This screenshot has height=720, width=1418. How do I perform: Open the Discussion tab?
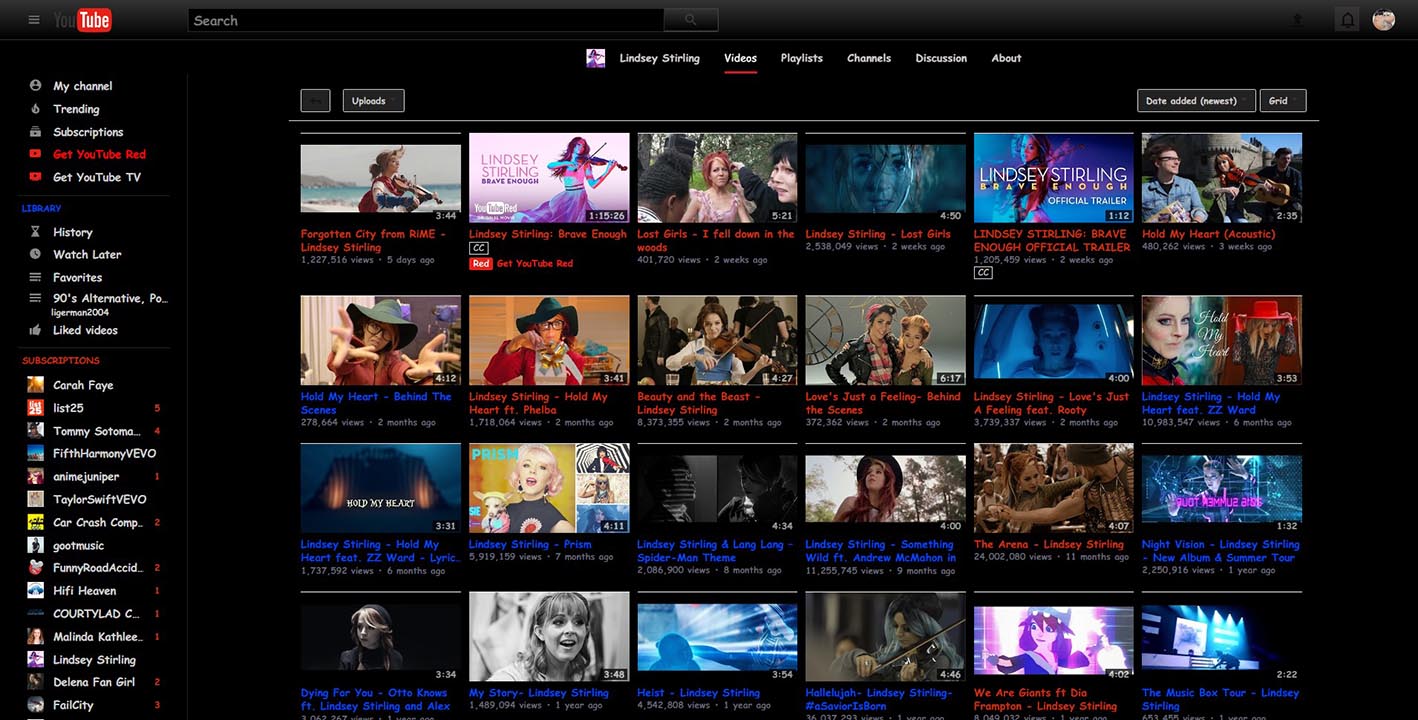(x=941, y=58)
